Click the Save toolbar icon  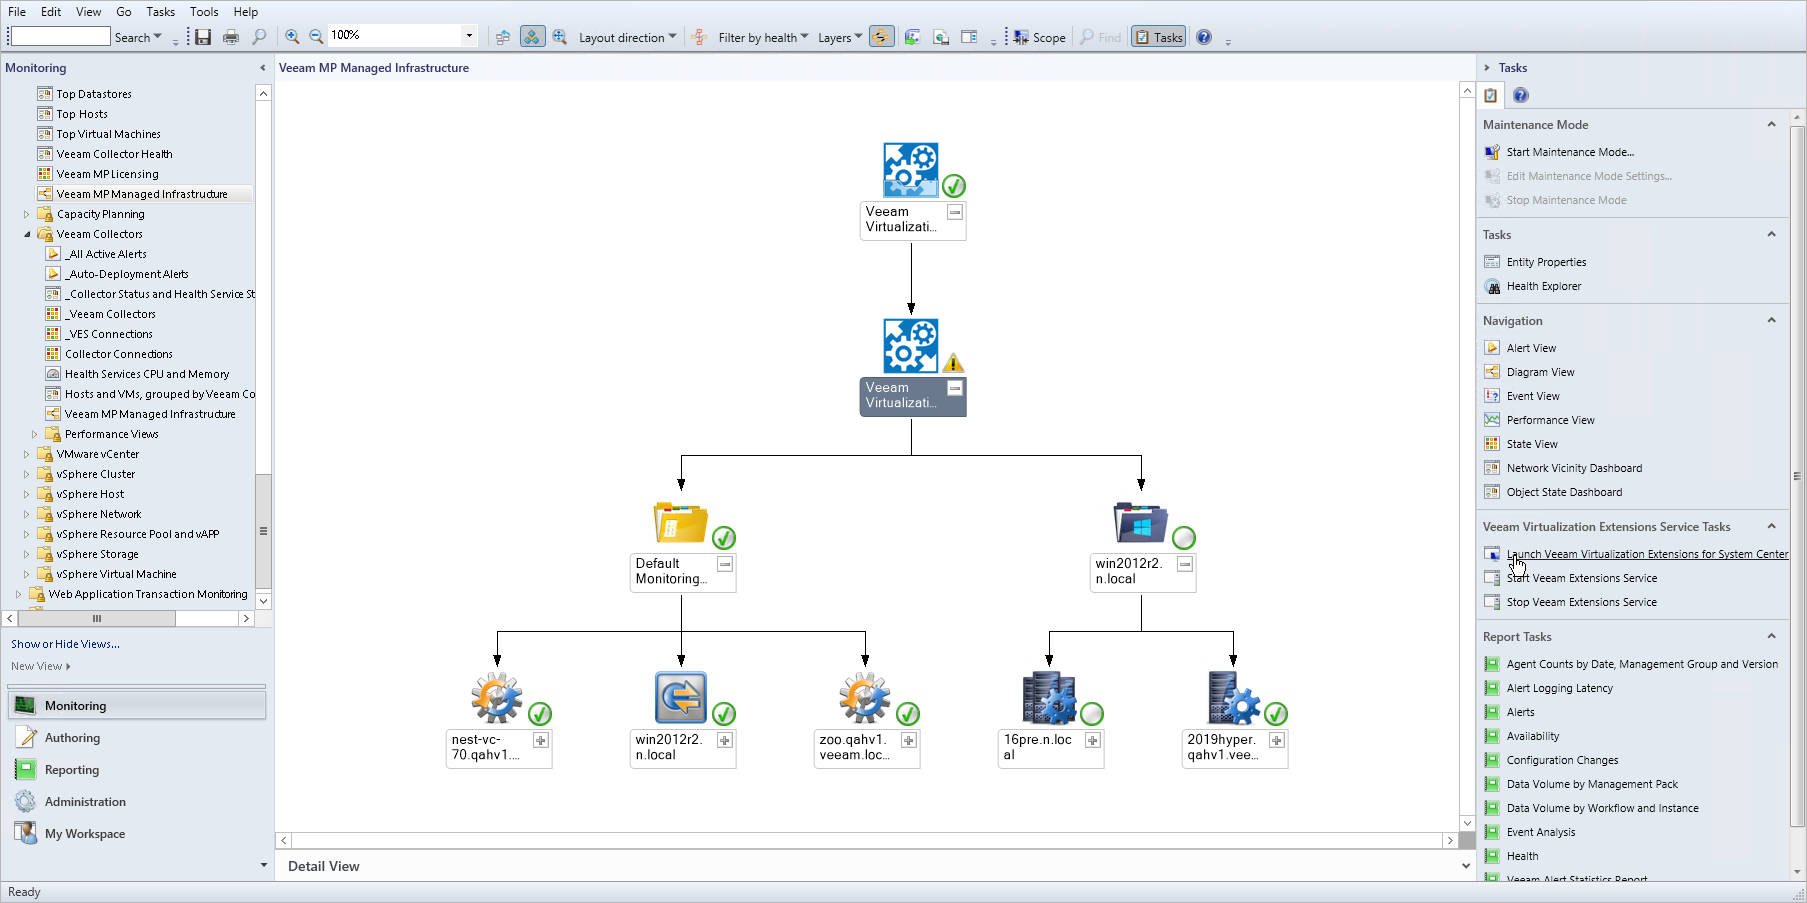coord(203,37)
